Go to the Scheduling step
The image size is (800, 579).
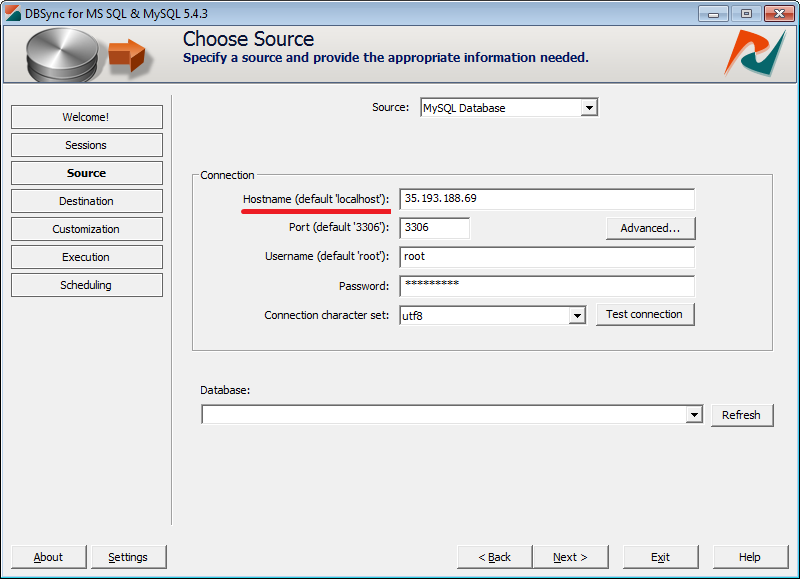[87, 285]
